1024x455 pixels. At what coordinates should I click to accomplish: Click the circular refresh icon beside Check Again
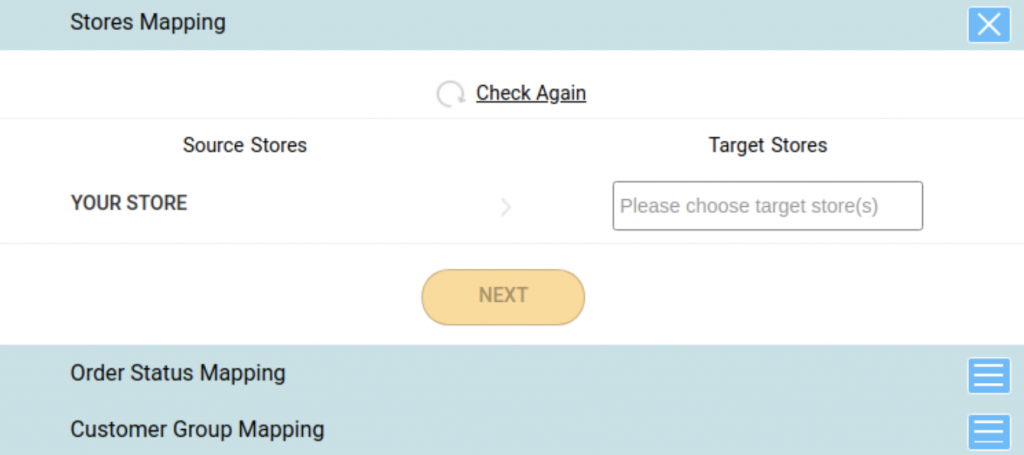[x=451, y=94]
